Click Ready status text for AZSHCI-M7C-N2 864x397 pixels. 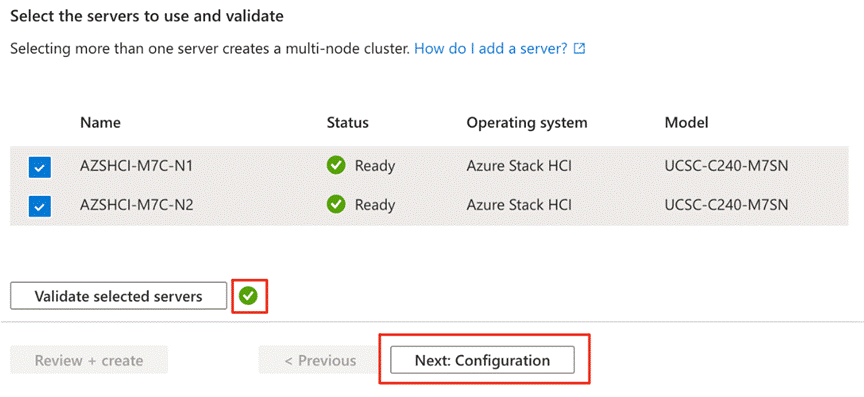pyautogui.click(x=375, y=205)
